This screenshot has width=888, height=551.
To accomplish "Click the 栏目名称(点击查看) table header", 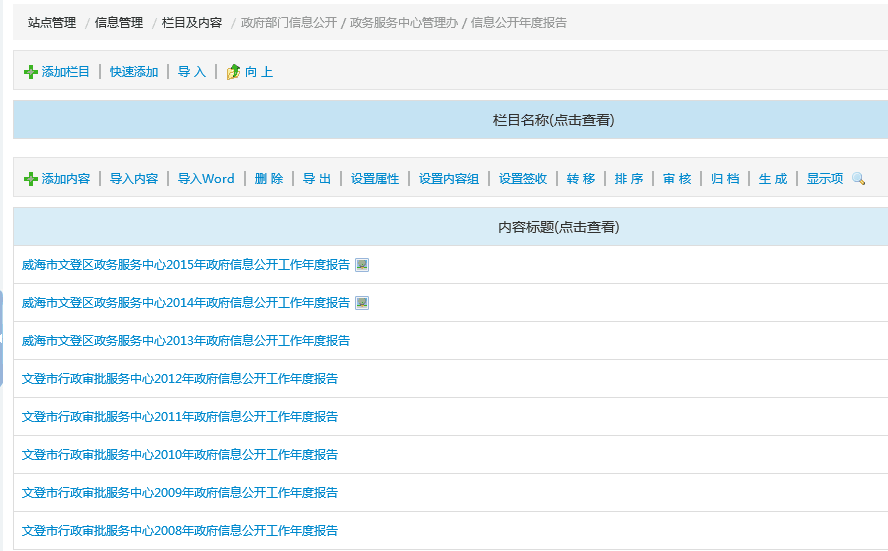I will pyautogui.click(x=553, y=120).
